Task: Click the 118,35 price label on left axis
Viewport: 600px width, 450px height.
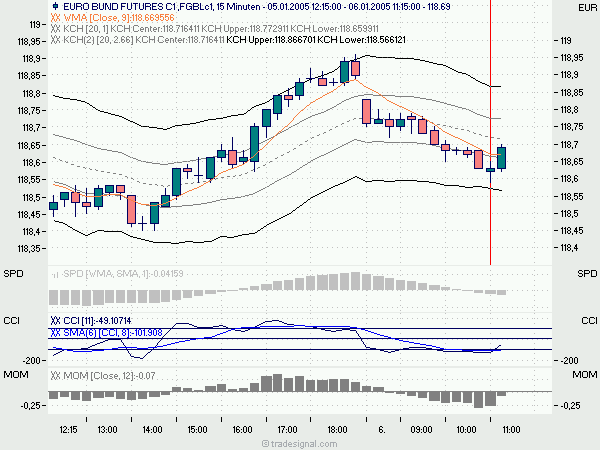Action: click(29, 249)
